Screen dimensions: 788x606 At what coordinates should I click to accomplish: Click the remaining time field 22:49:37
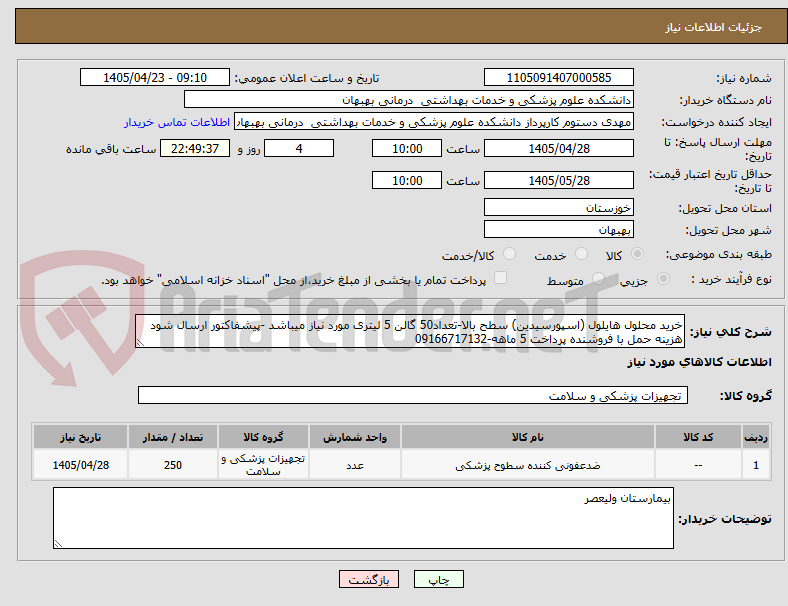point(195,148)
